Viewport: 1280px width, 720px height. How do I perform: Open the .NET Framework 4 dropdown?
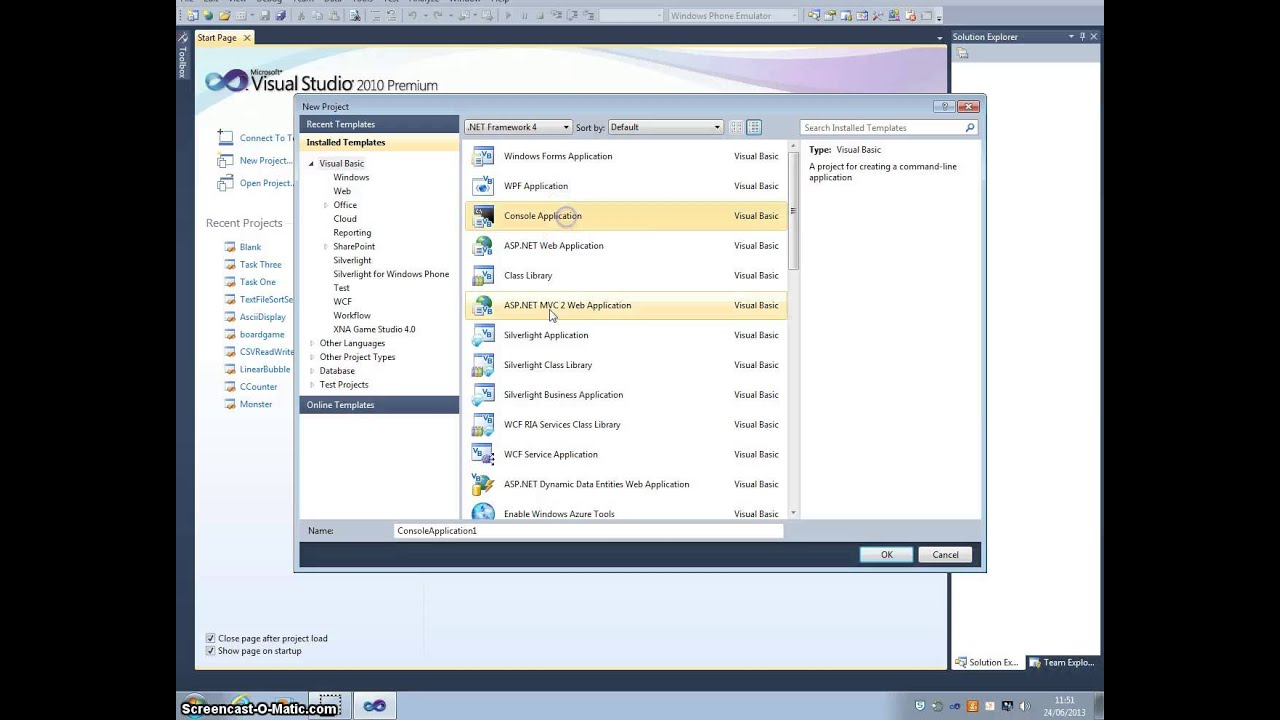(518, 127)
